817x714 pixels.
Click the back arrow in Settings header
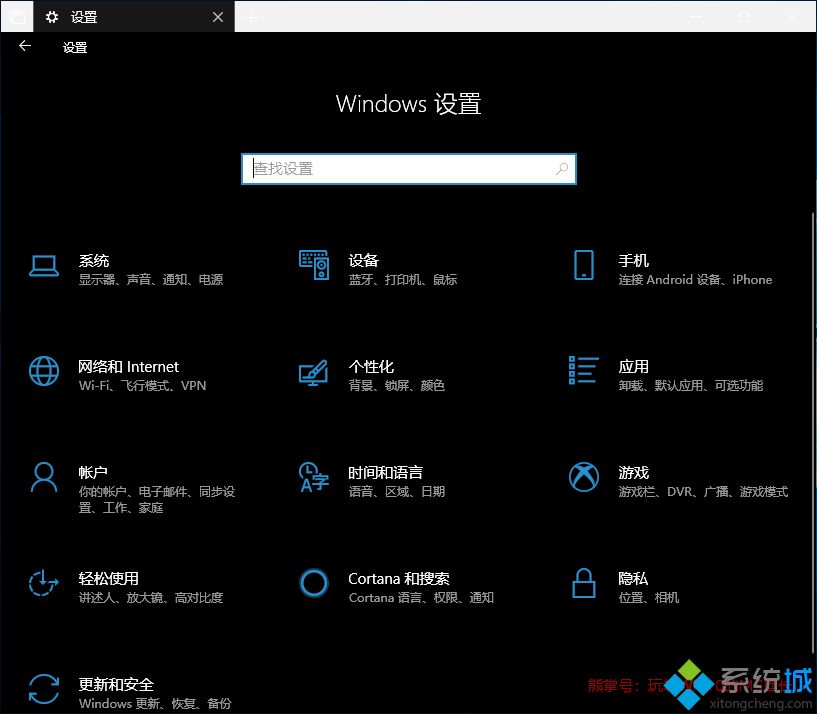[24, 46]
